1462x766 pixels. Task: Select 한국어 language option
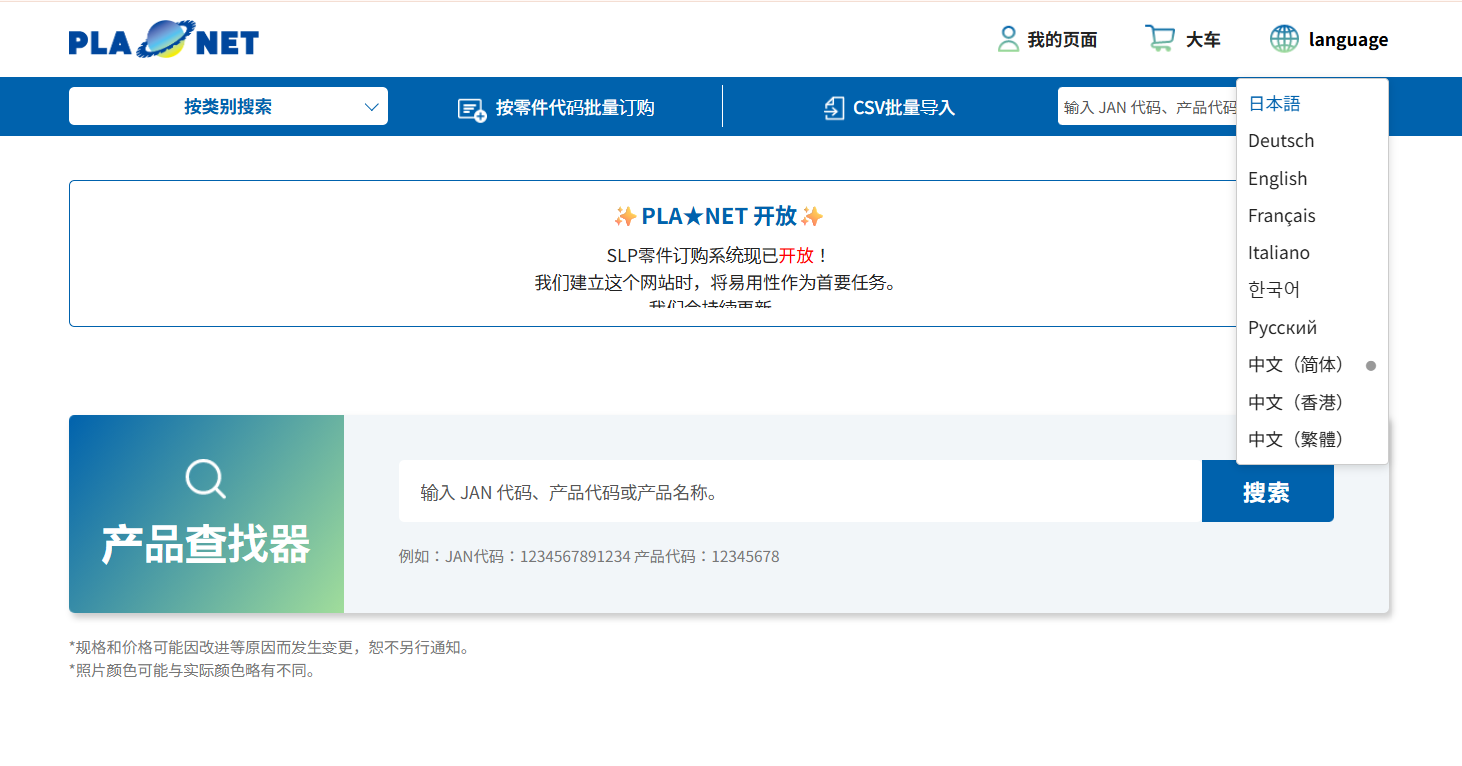1273,290
